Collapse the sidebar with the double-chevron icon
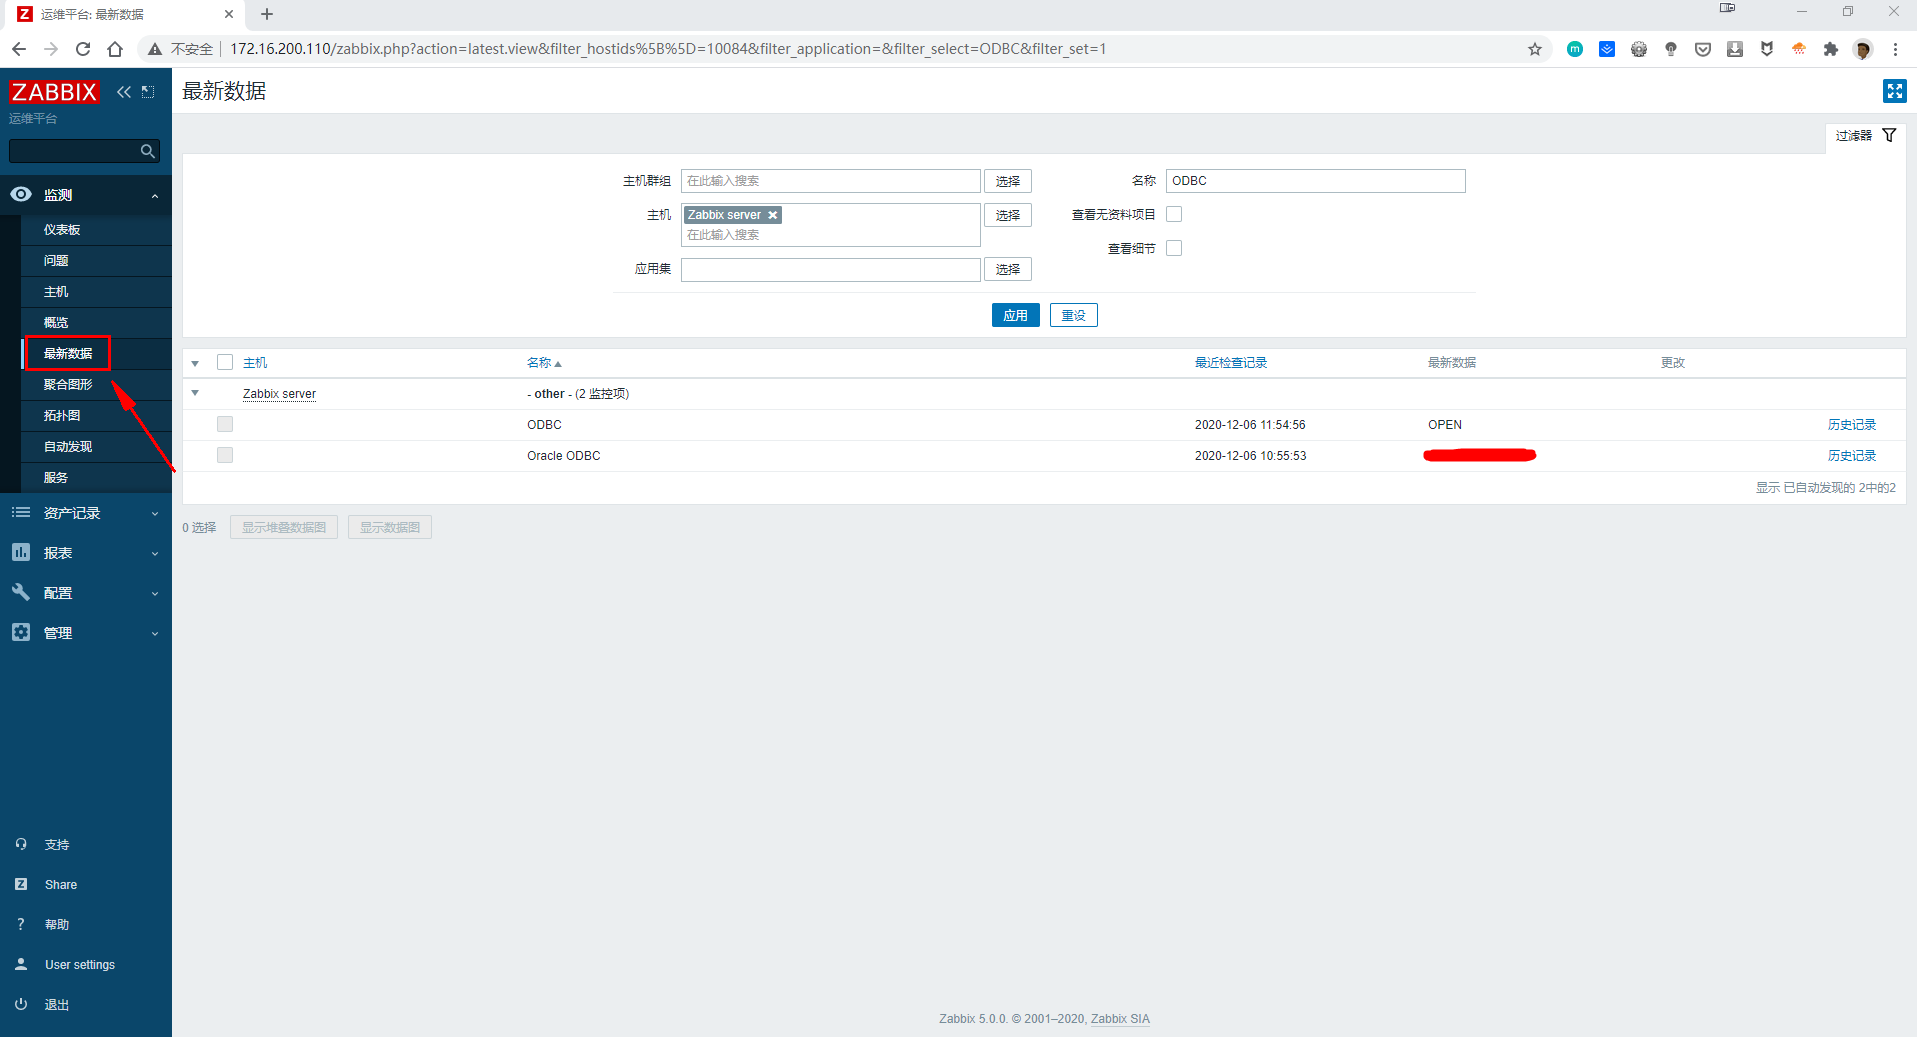 coord(124,91)
